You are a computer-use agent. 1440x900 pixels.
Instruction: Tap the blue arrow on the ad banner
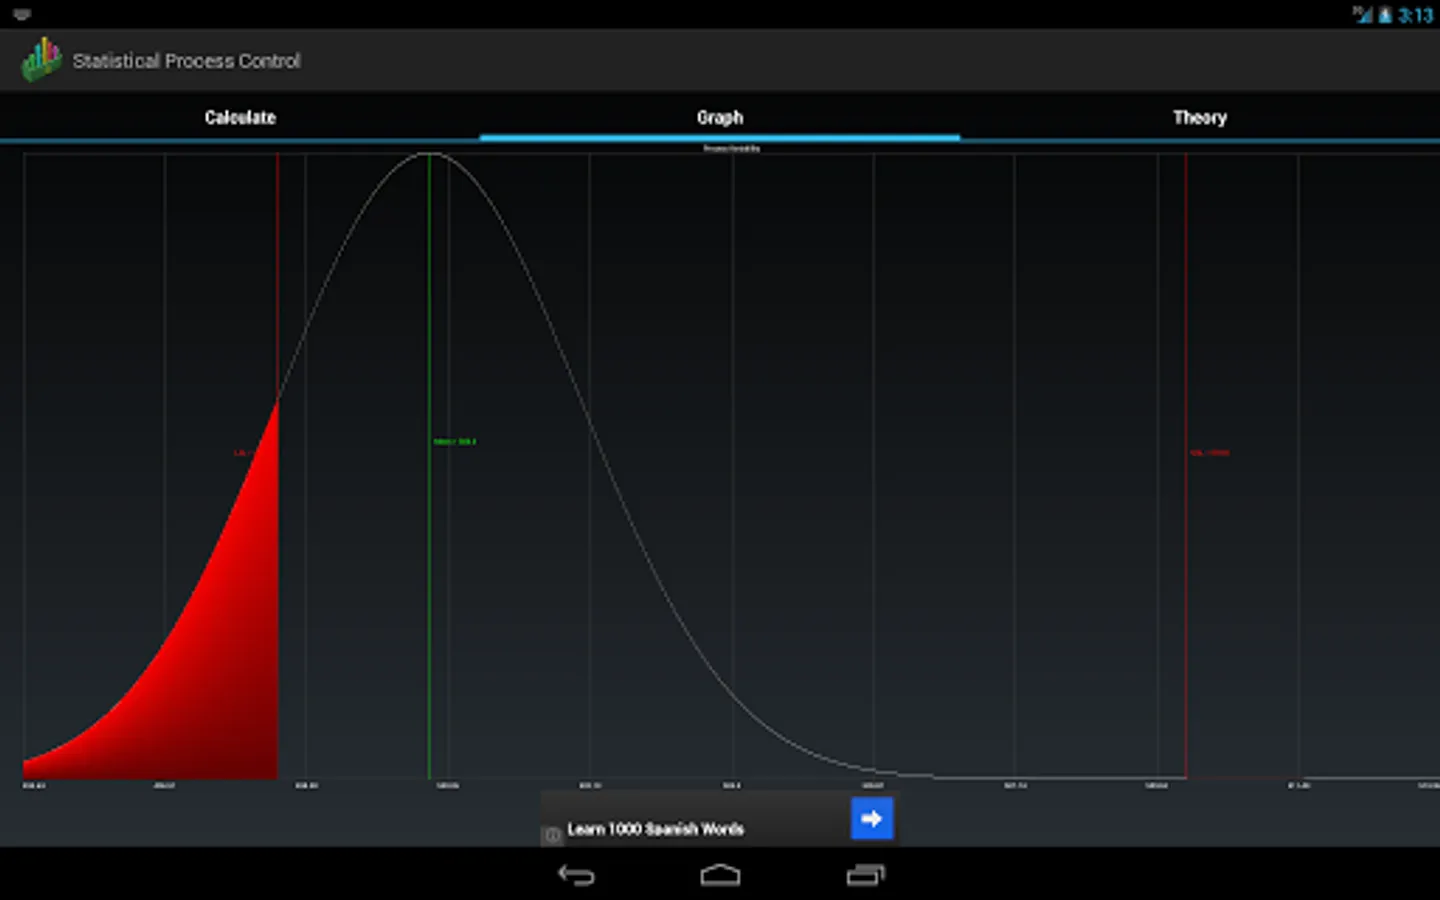tap(871, 818)
